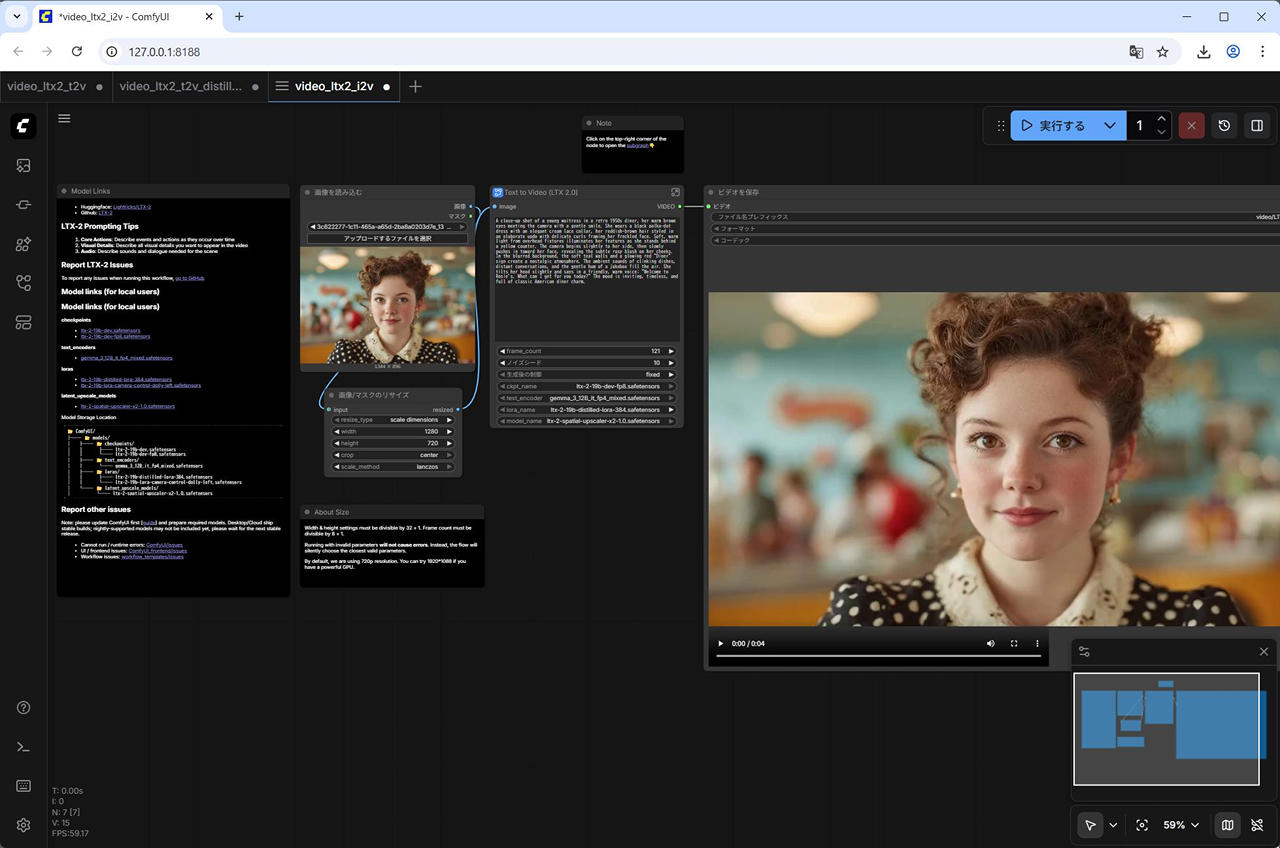The height and width of the screenshot is (848, 1280).
Task: Switch to the video_ltx2_t2v tab
Action: coord(46,86)
